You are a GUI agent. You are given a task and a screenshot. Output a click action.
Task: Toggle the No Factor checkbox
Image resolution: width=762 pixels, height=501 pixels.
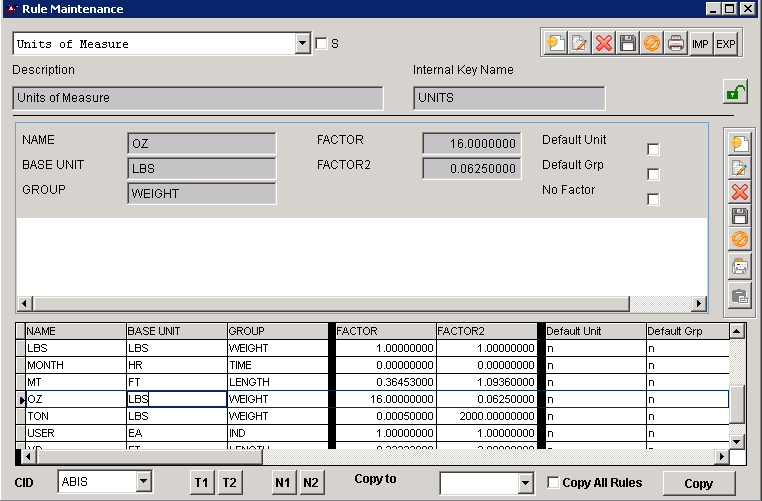(653, 199)
